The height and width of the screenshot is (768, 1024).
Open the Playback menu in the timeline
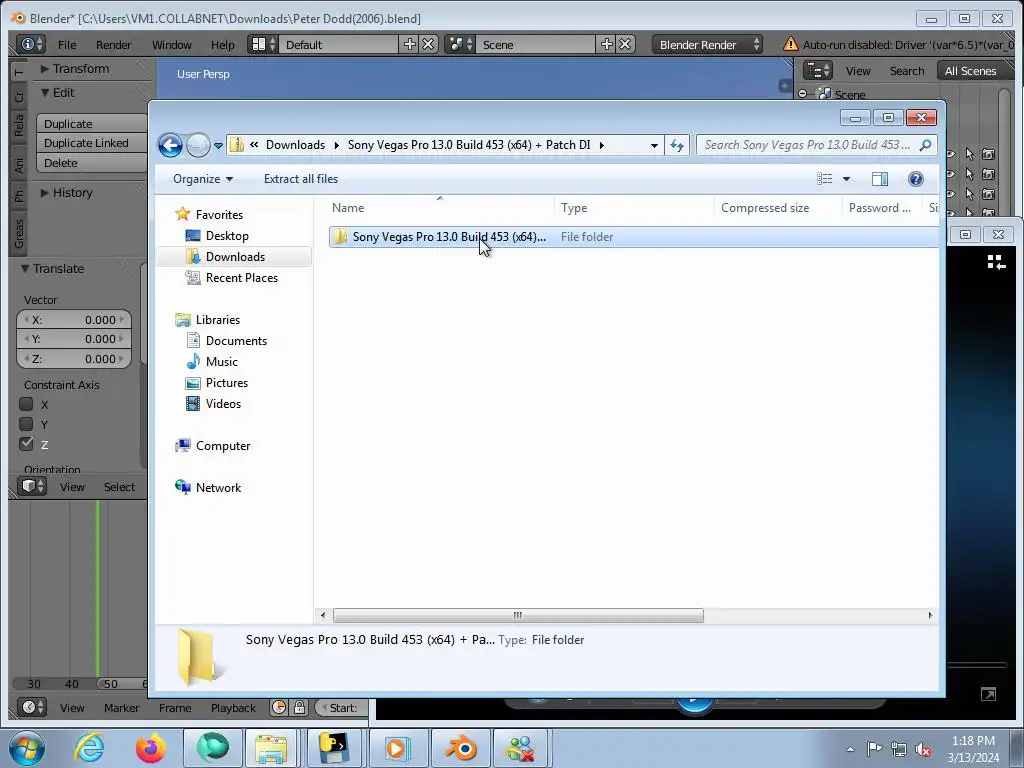tap(233, 707)
